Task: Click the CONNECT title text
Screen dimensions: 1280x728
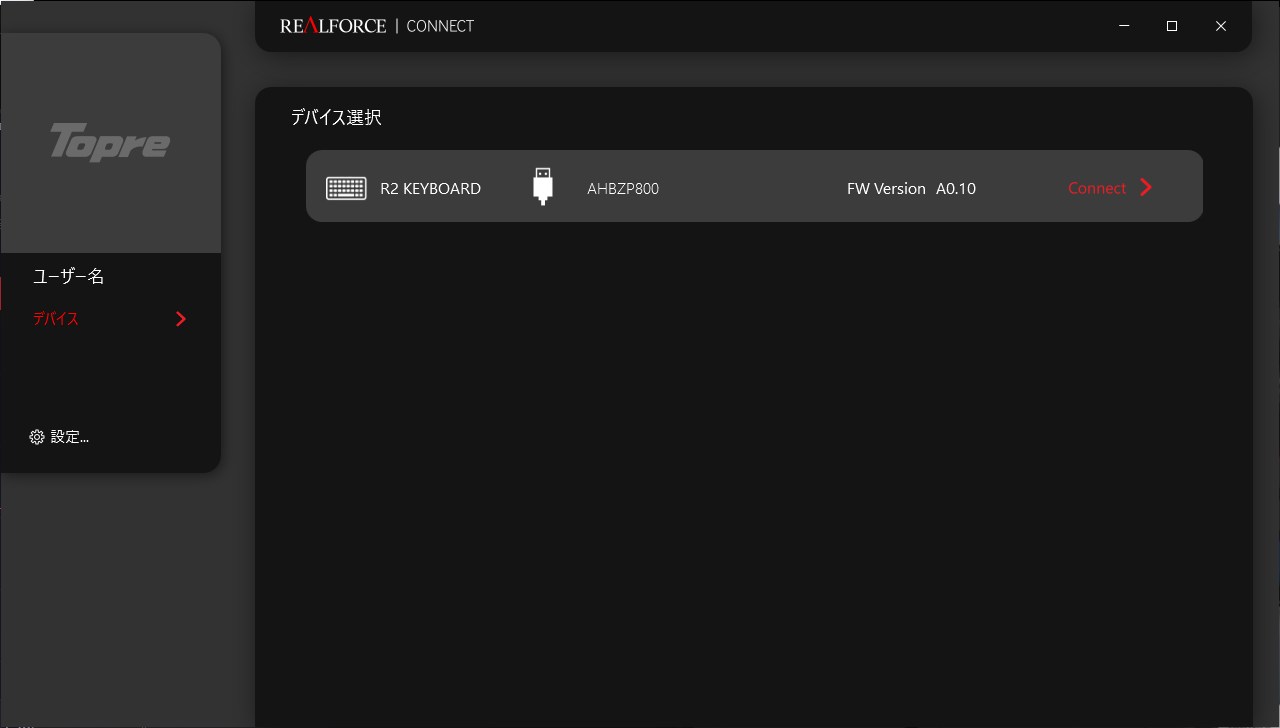Action: pos(440,26)
